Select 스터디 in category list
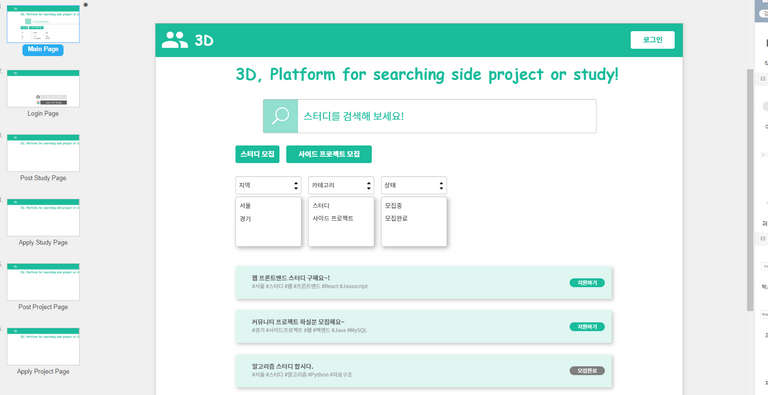 click(321, 206)
